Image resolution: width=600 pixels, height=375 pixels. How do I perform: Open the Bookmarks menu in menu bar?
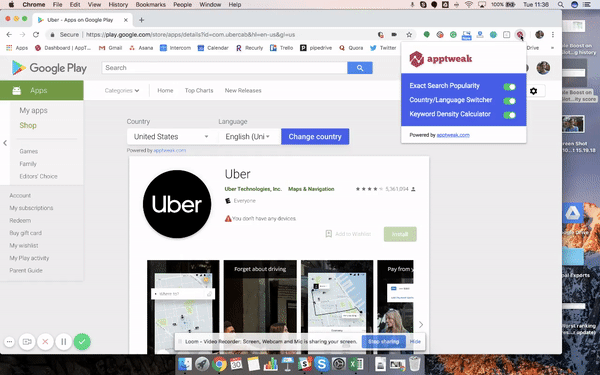click(x=150, y=5)
